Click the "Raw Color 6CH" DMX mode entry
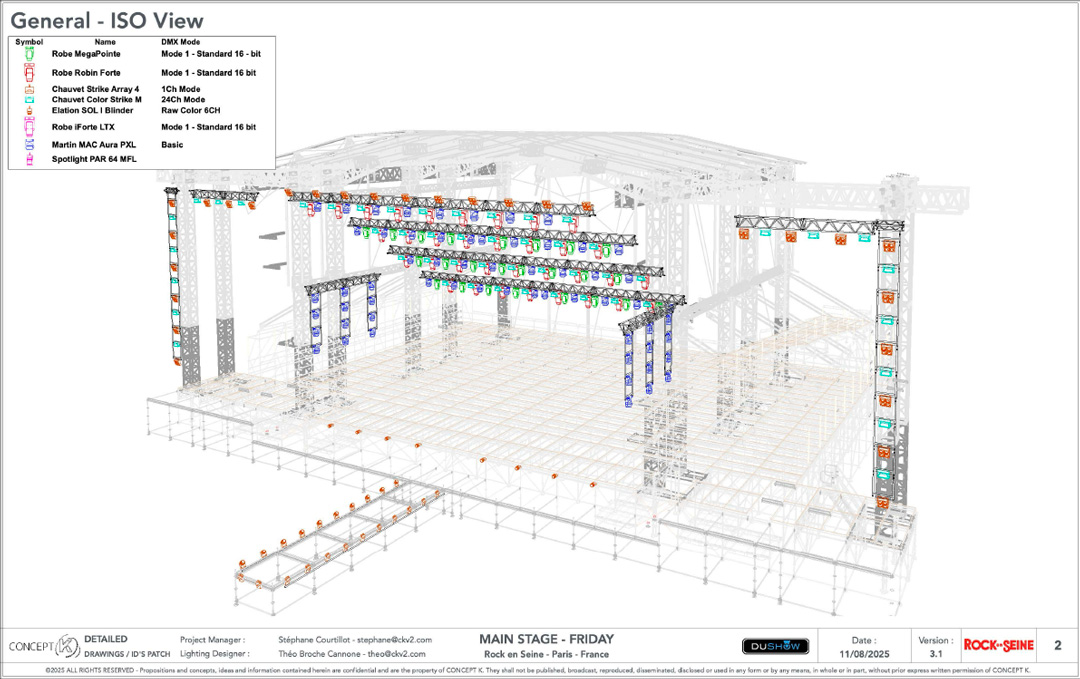Screen dimensions: 1080x679 [x=190, y=111]
